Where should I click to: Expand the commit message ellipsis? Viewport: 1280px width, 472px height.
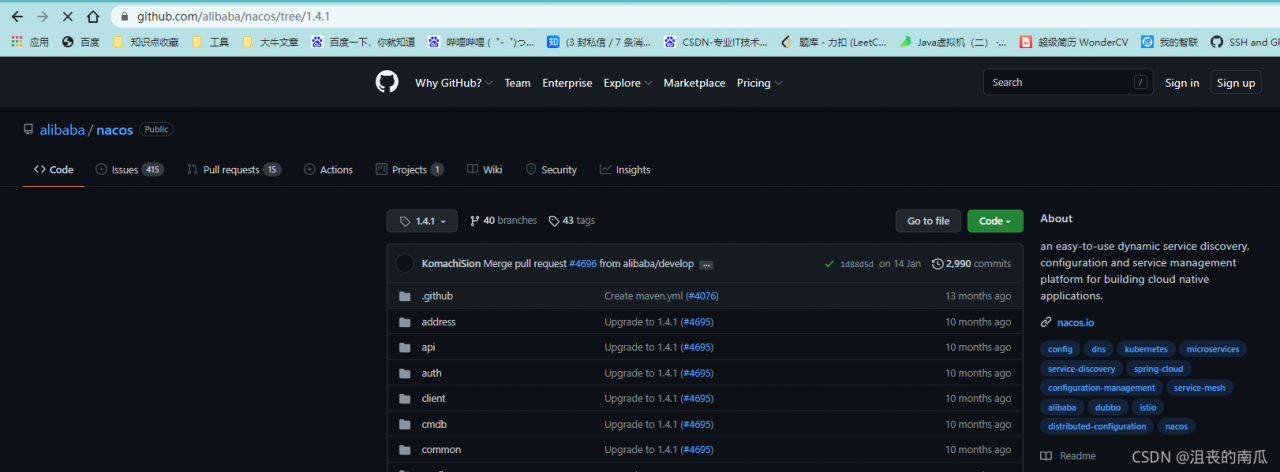point(706,265)
